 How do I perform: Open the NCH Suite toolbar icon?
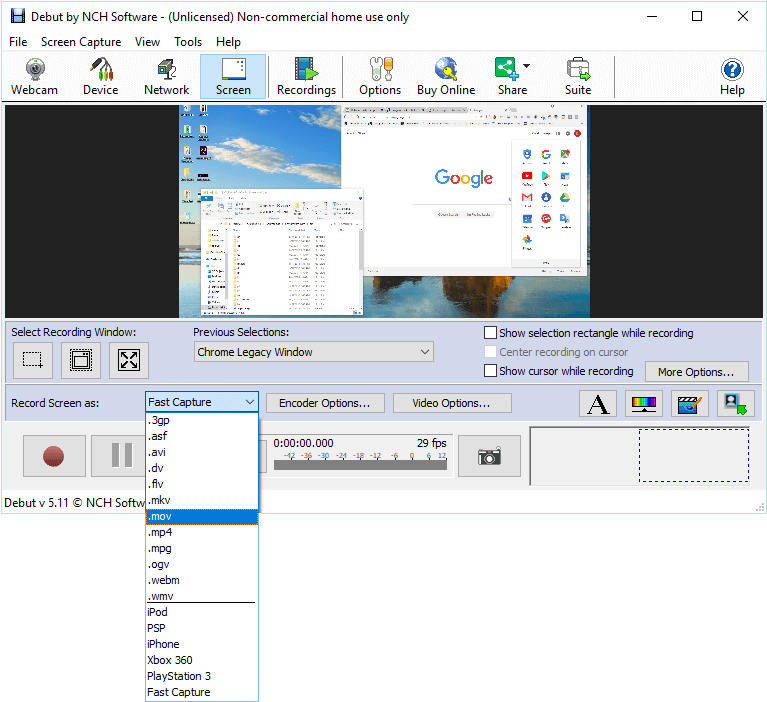point(578,77)
